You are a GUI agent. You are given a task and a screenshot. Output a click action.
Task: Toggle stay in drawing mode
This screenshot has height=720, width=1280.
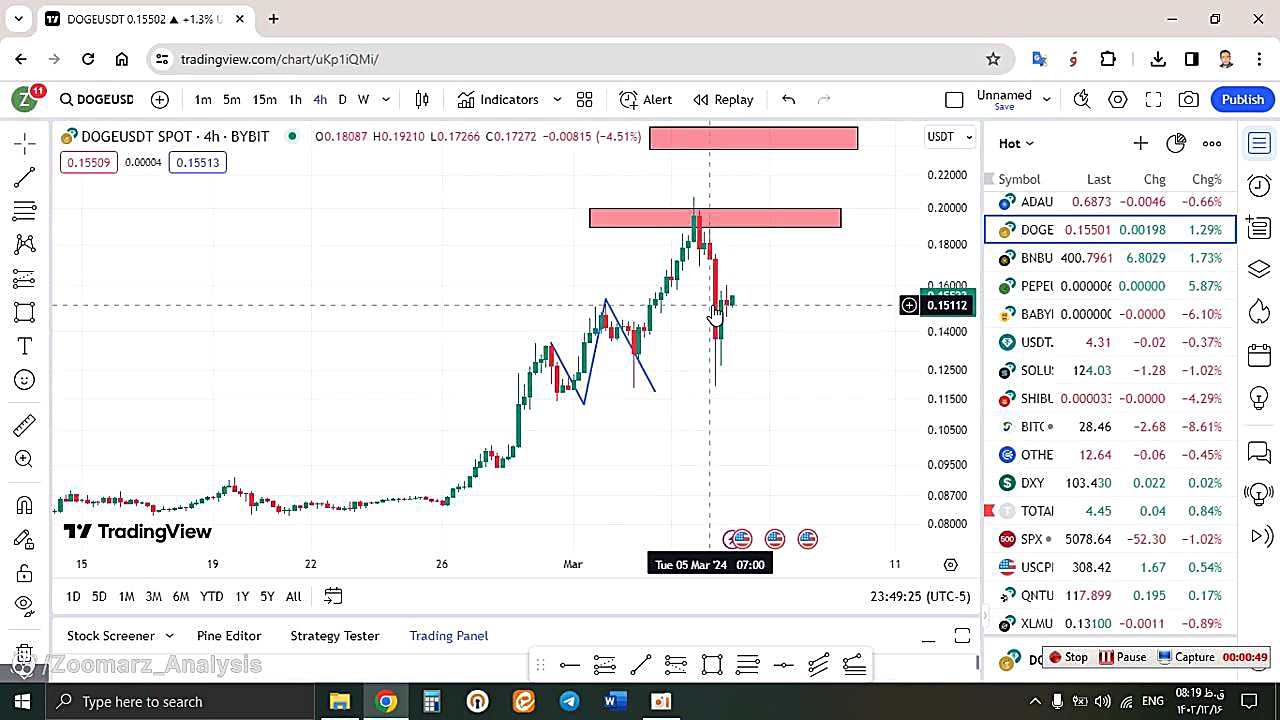click(25, 539)
